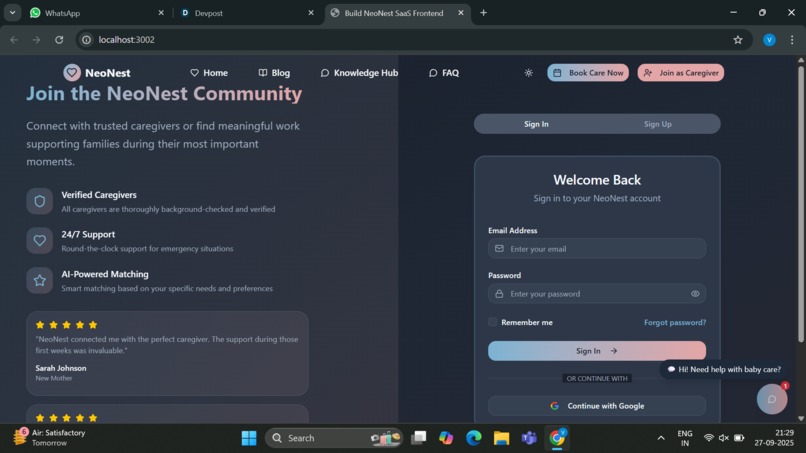806x453 pixels.
Task: Switch to the WhatsApp browser tab
Action: pyautogui.click(x=97, y=13)
